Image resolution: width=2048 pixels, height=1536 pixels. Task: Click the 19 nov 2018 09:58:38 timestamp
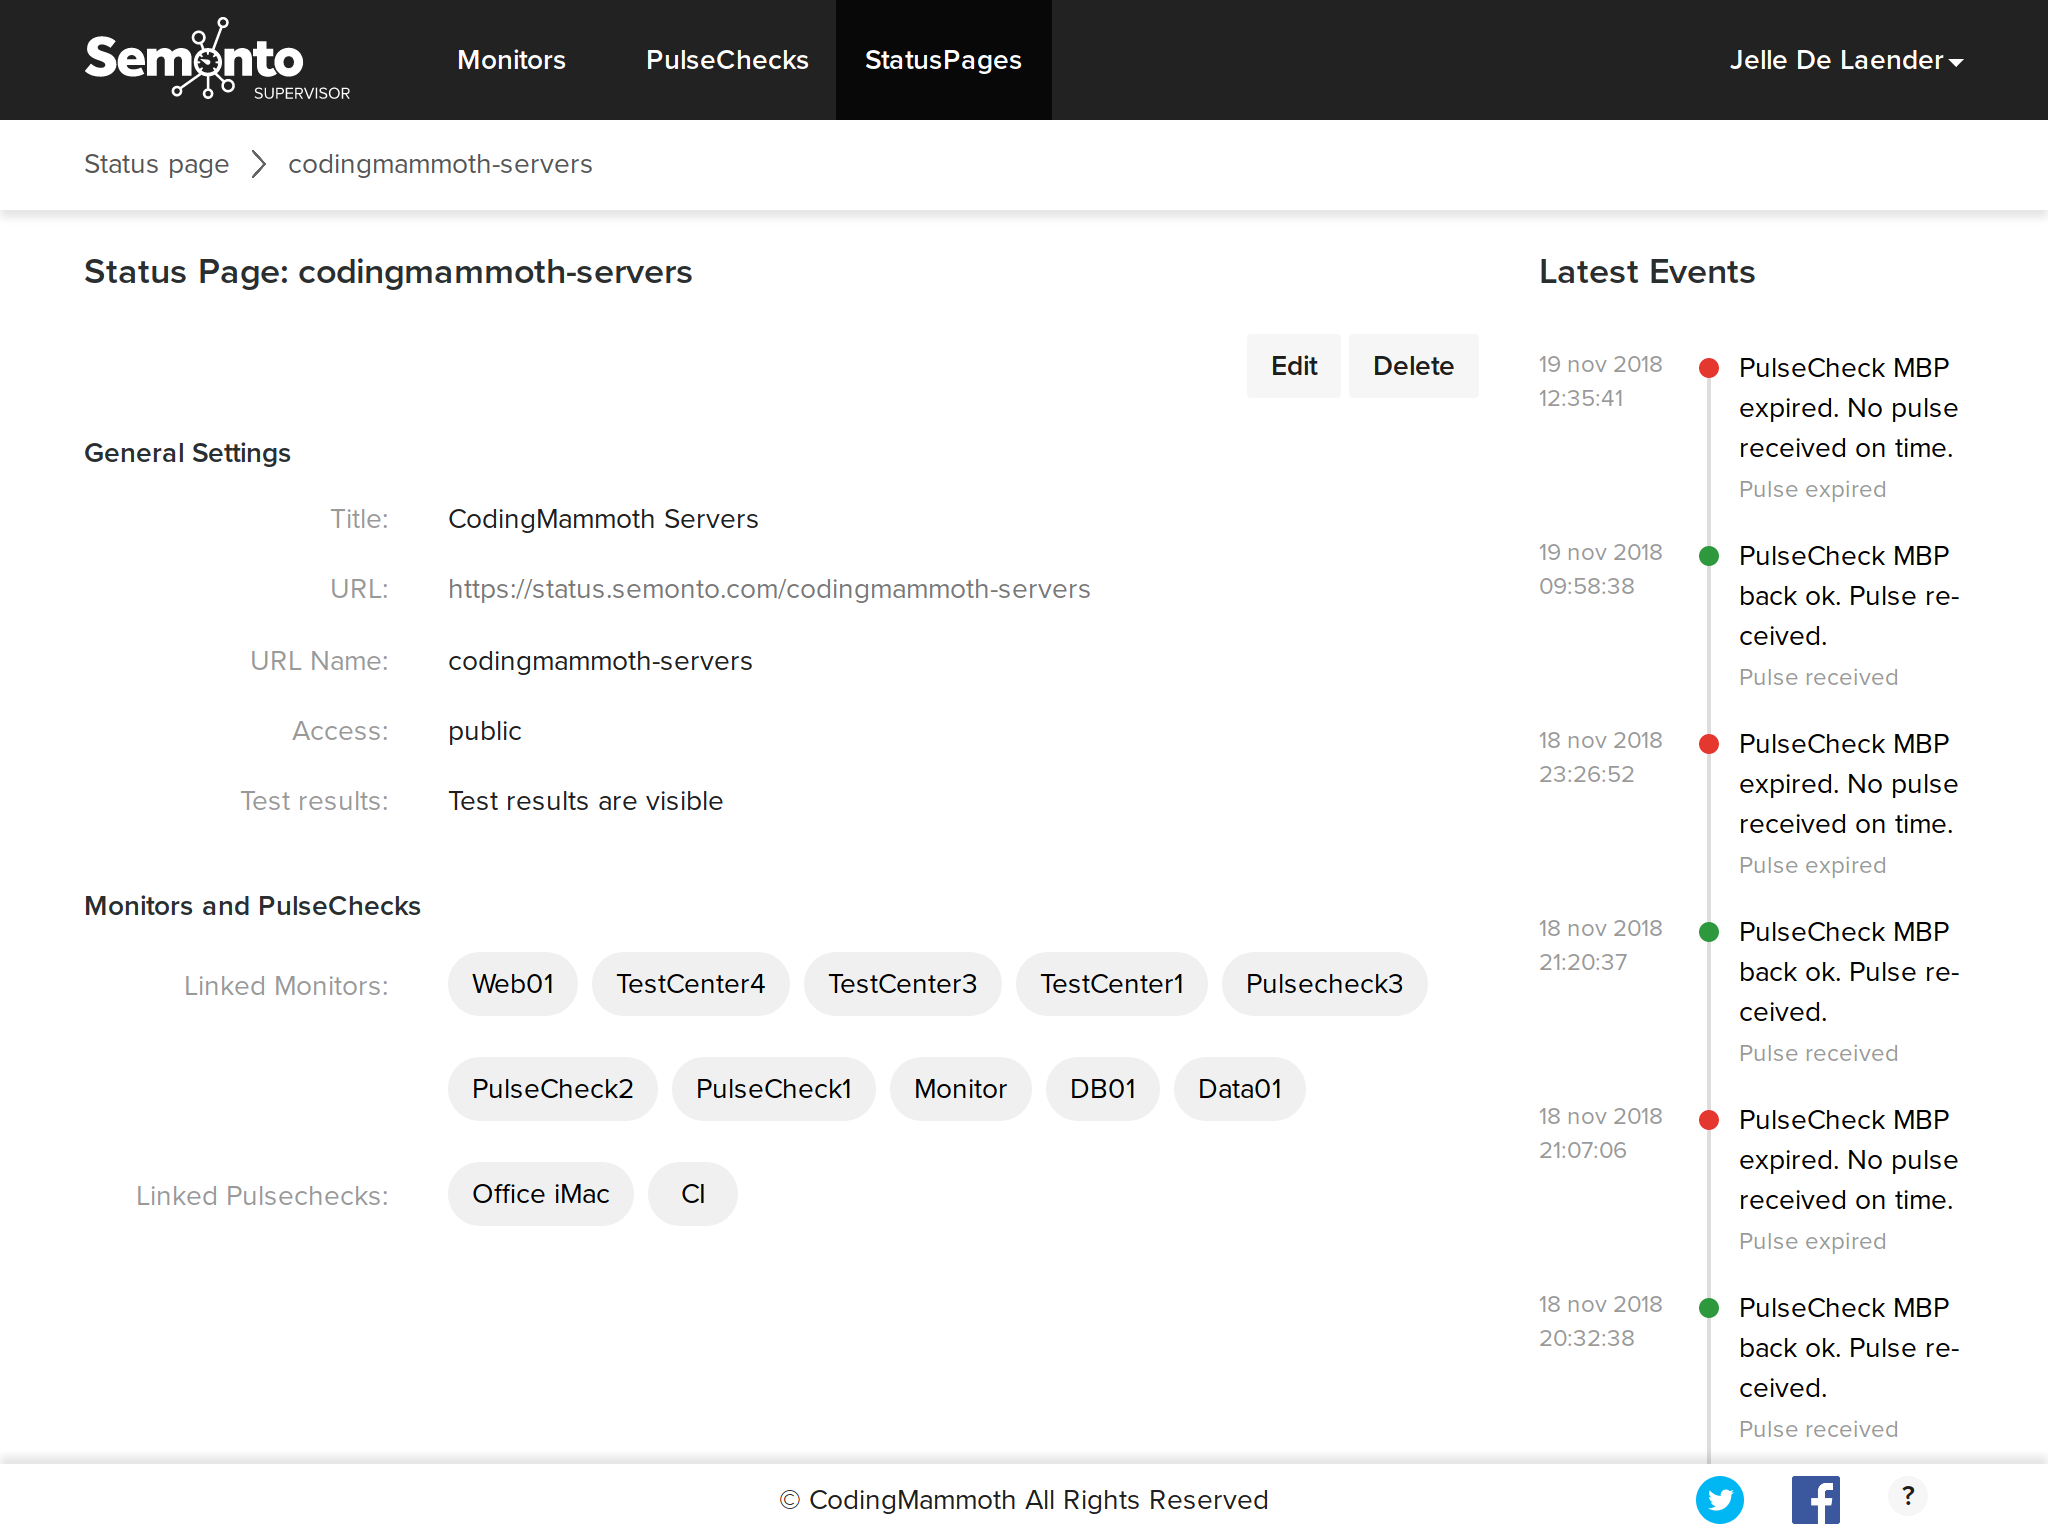point(1600,569)
